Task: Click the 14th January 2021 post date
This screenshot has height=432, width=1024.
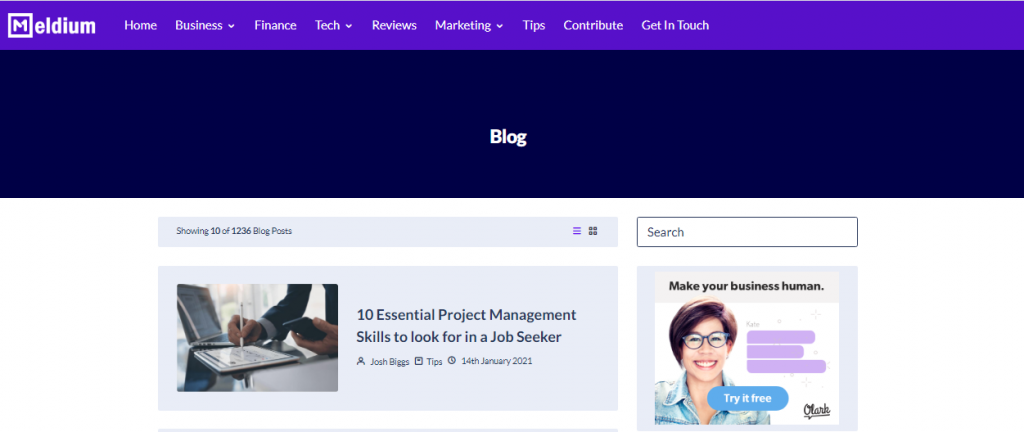Action: (496, 360)
